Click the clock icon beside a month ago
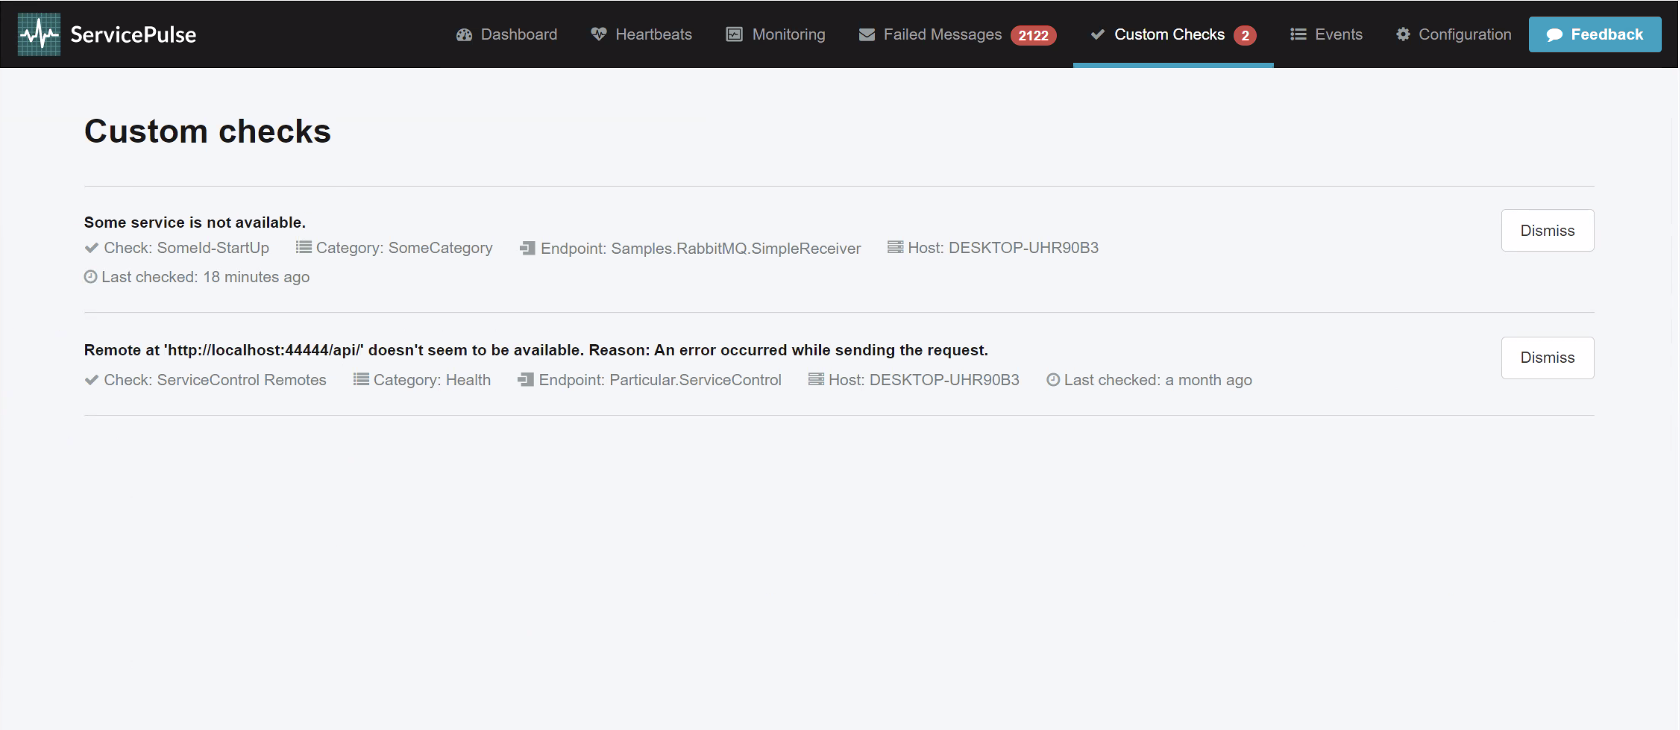1680x730 pixels. (x=1053, y=380)
